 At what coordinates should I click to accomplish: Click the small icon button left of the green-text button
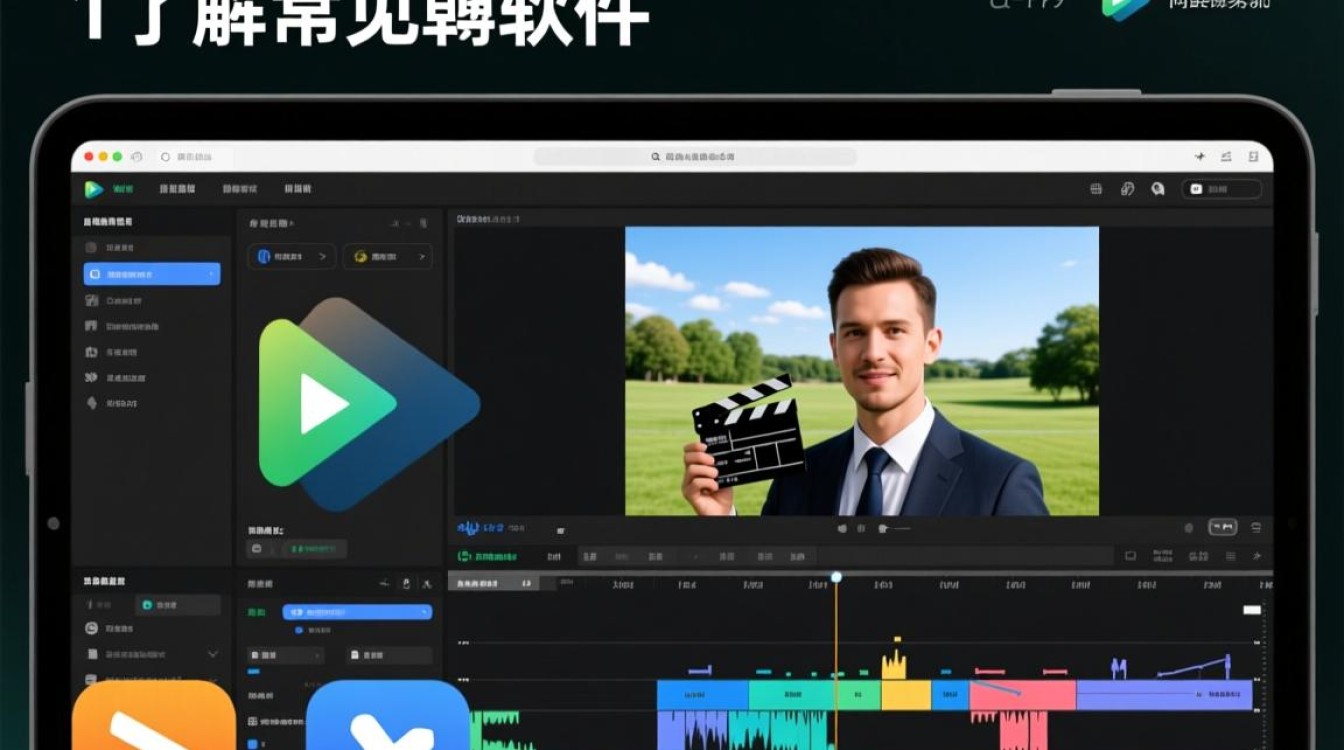tap(257, 549)
